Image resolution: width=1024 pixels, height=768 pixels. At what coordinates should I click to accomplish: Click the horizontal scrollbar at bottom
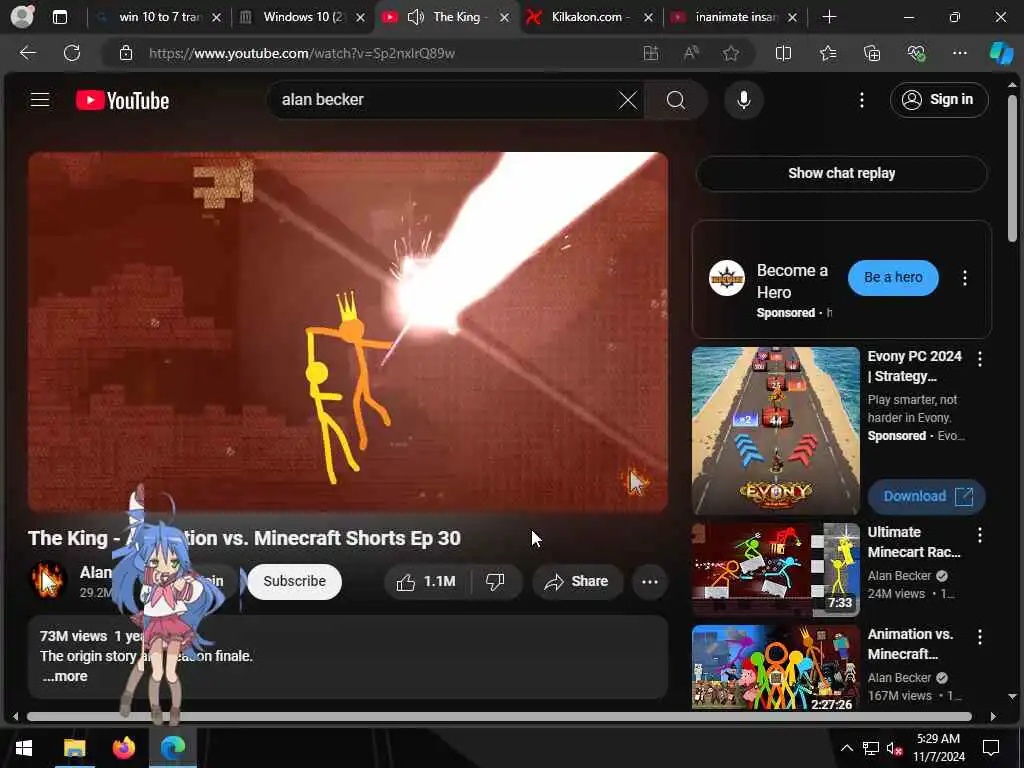coord(500,716)
